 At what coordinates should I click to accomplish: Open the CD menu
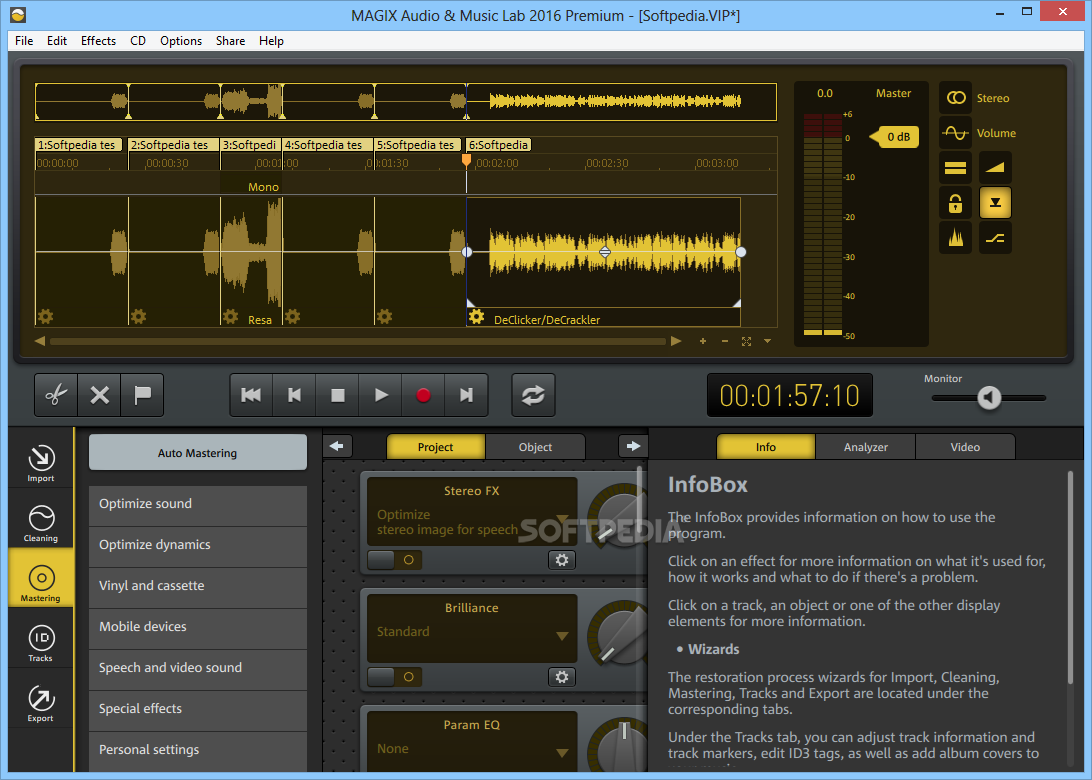click(x=138, y=40)
